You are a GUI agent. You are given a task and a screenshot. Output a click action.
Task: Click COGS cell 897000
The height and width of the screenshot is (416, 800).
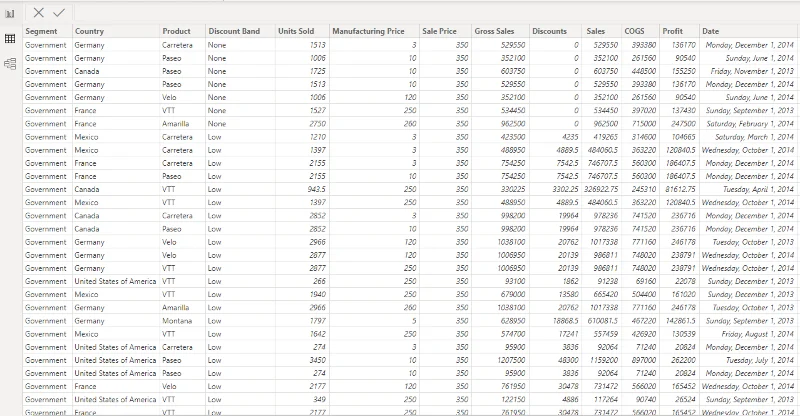(x=644, y=360)
